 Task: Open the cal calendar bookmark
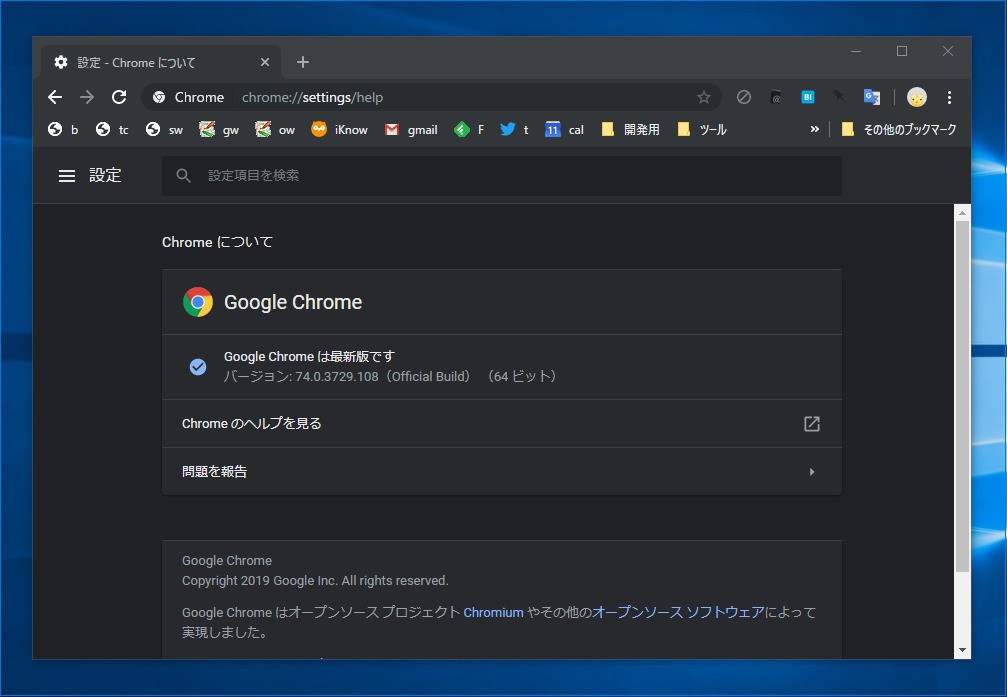pyautogui.click(x=564, y=129)
